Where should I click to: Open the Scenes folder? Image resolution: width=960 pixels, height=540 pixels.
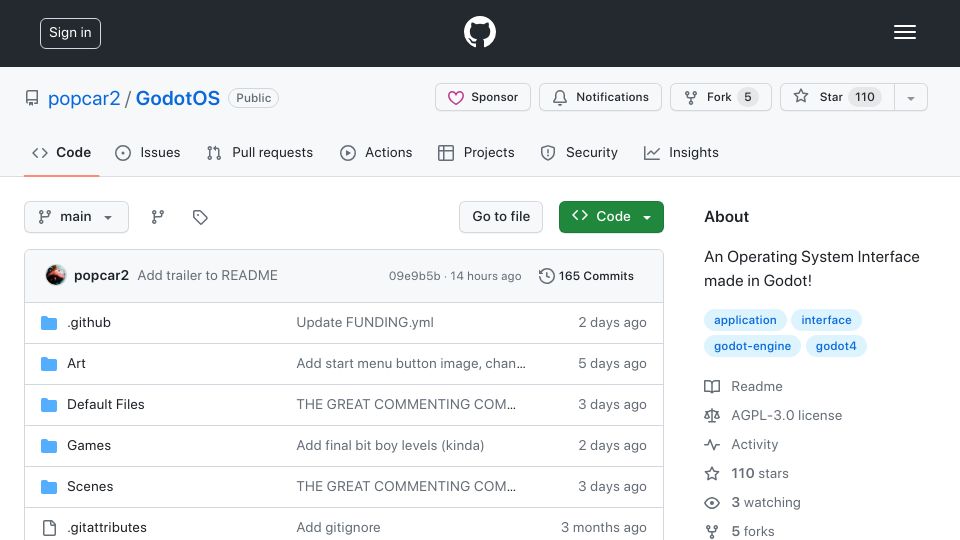(x=90, y=487)
